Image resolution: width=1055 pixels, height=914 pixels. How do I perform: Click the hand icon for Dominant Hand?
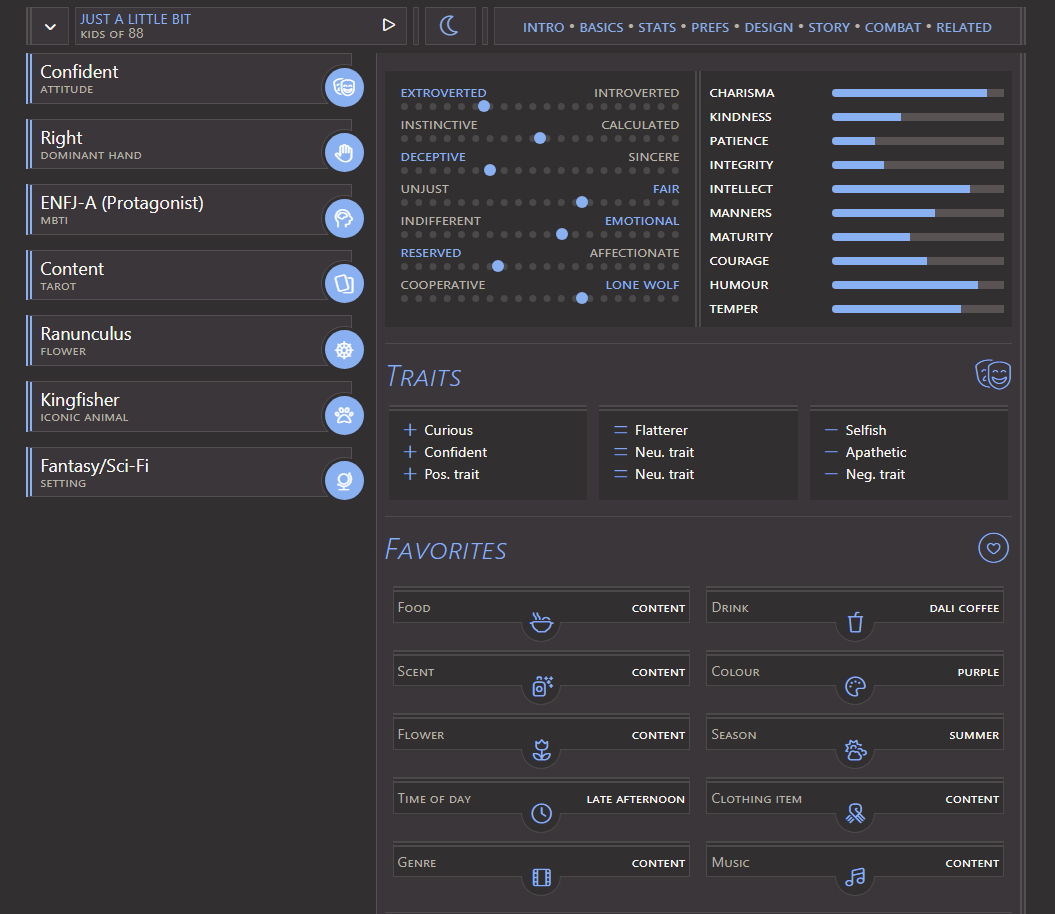[344, 153]
